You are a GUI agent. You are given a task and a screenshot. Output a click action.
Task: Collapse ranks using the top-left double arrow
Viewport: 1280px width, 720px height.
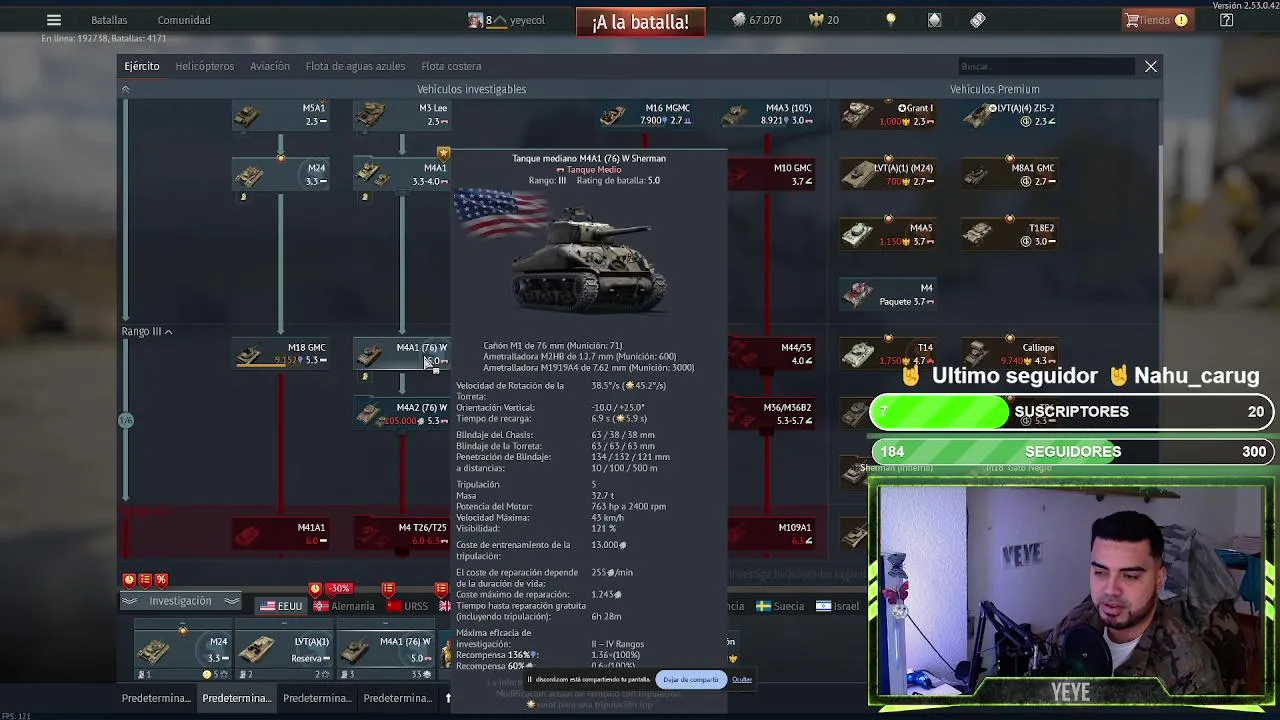coord(125,89)
